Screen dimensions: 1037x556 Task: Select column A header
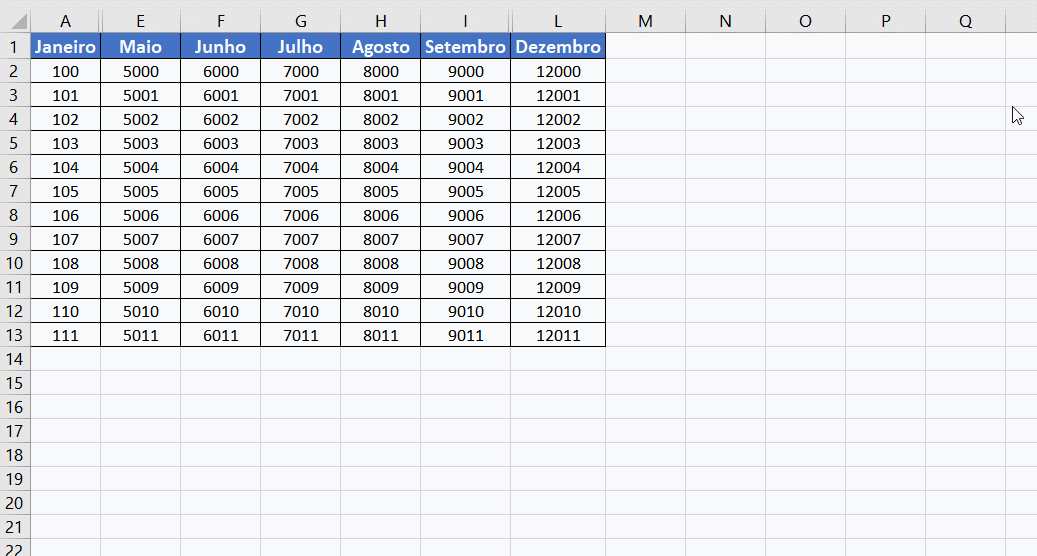click(x=65, y=22)
